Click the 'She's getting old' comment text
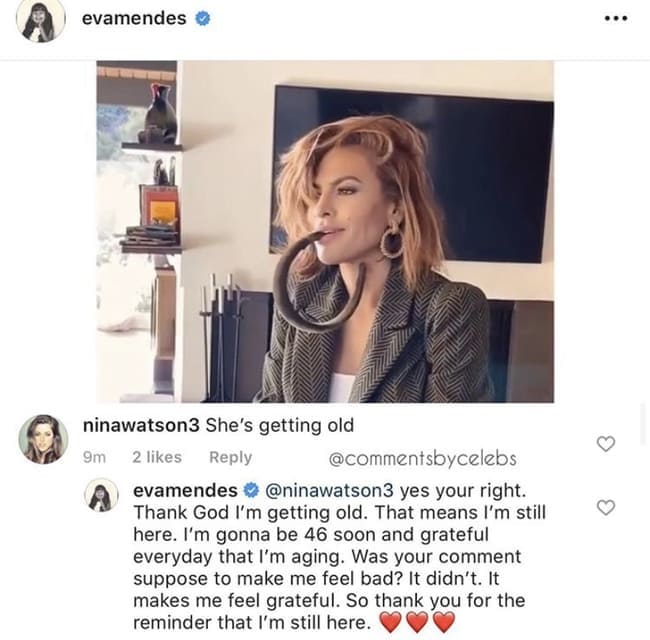 (x=280, y=425)
